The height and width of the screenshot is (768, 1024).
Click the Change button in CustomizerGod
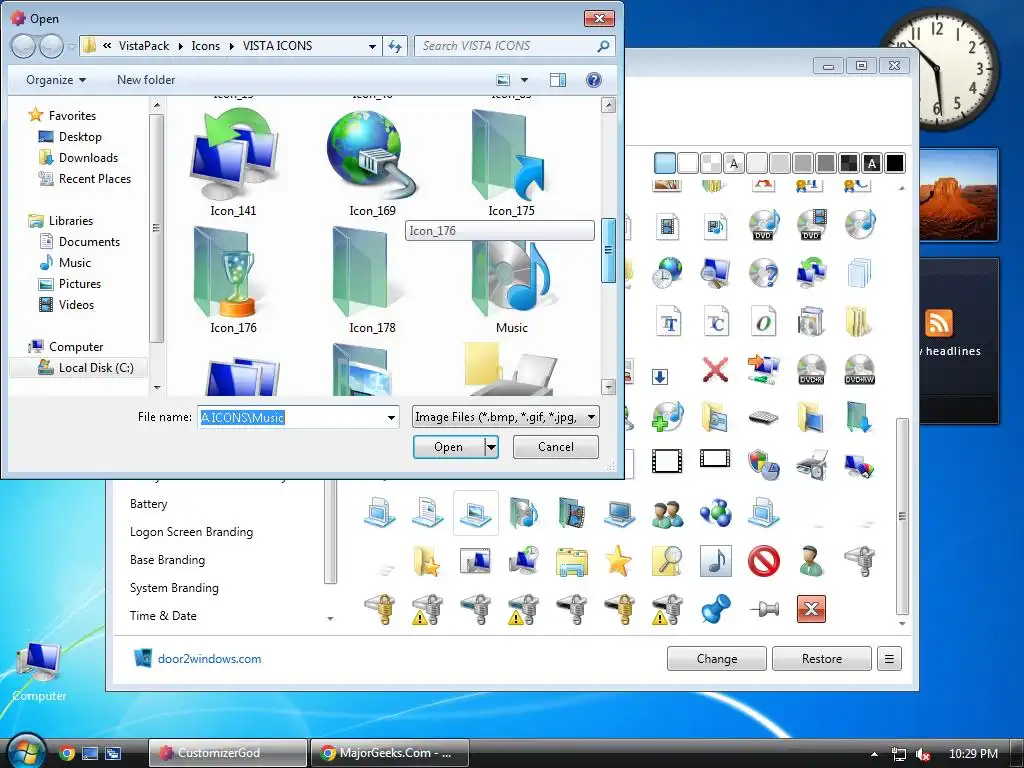[716, 658]
